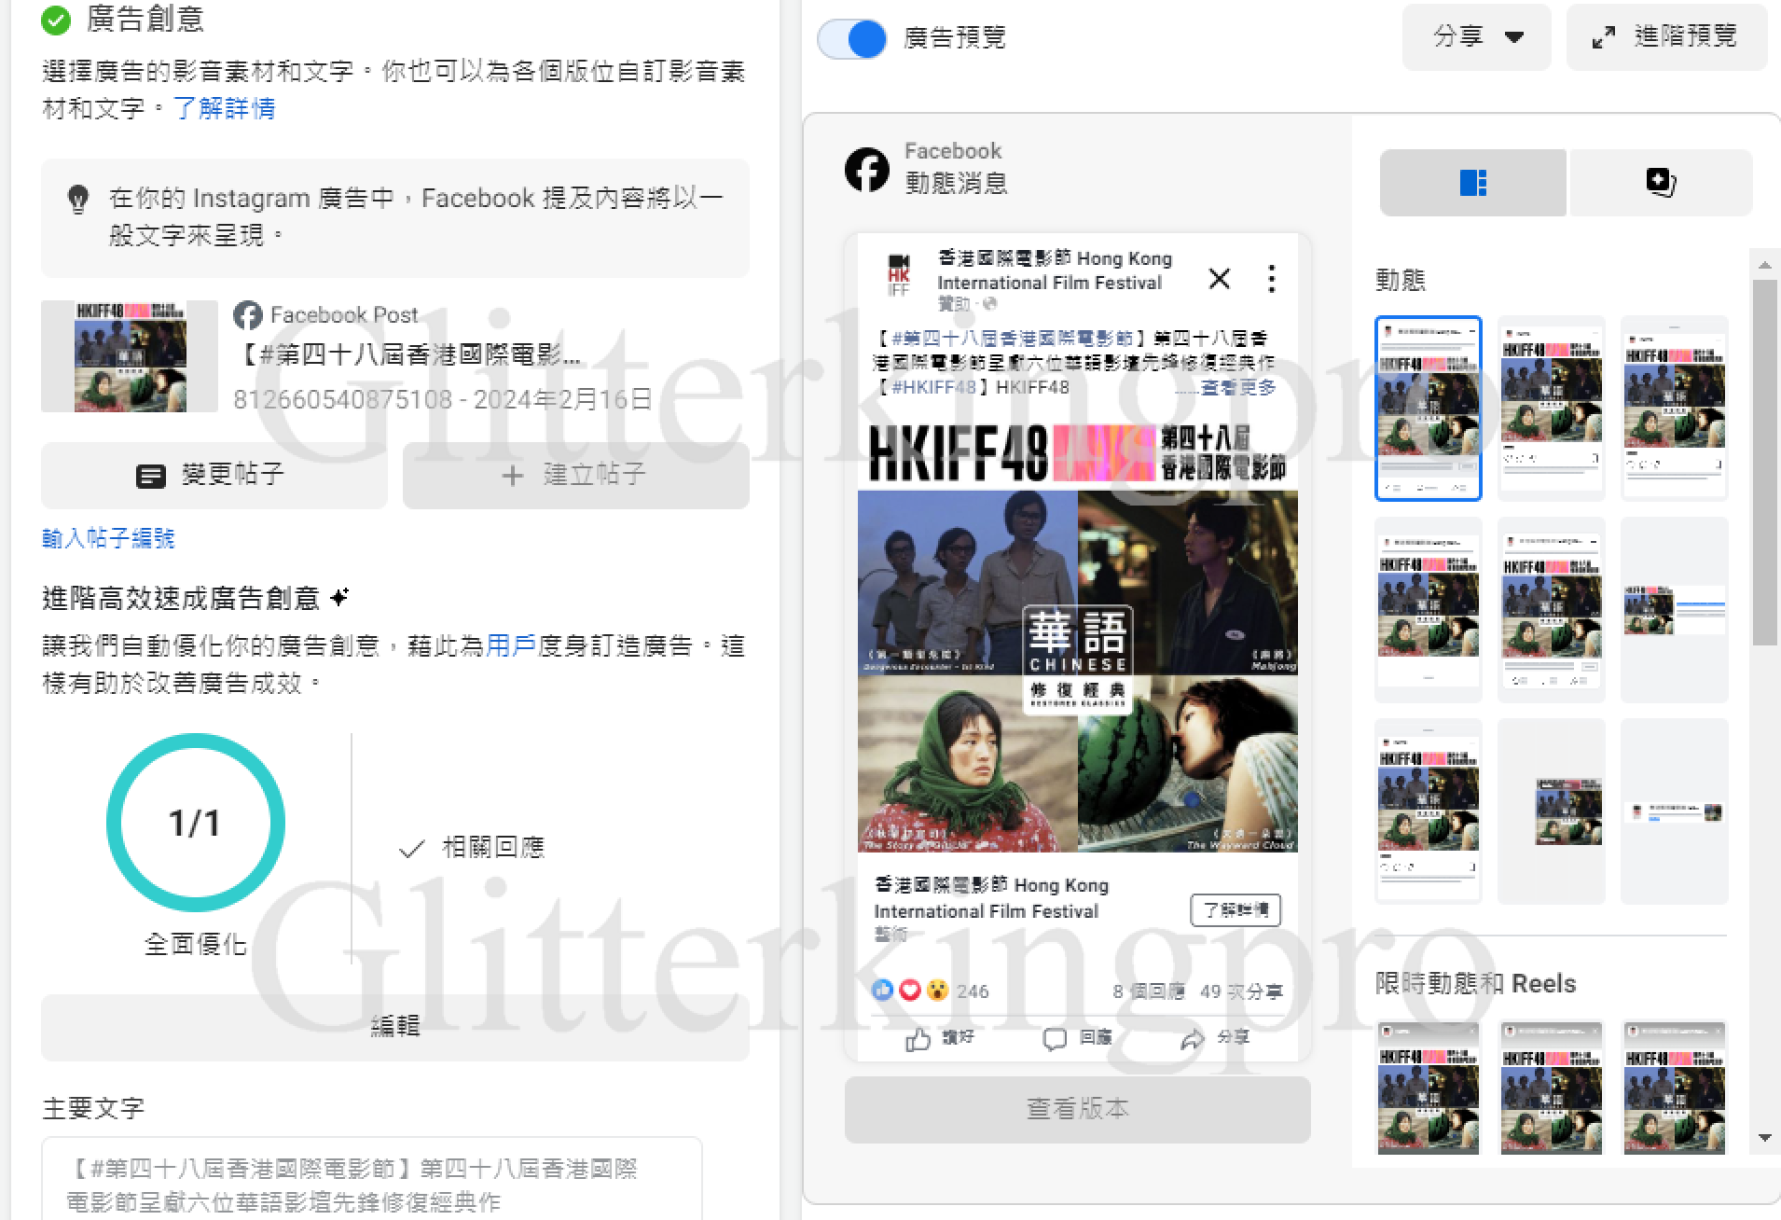1781x1220 pixels.
Task: Open the 了解詳情 learn more link
Action: coord(224,108)
